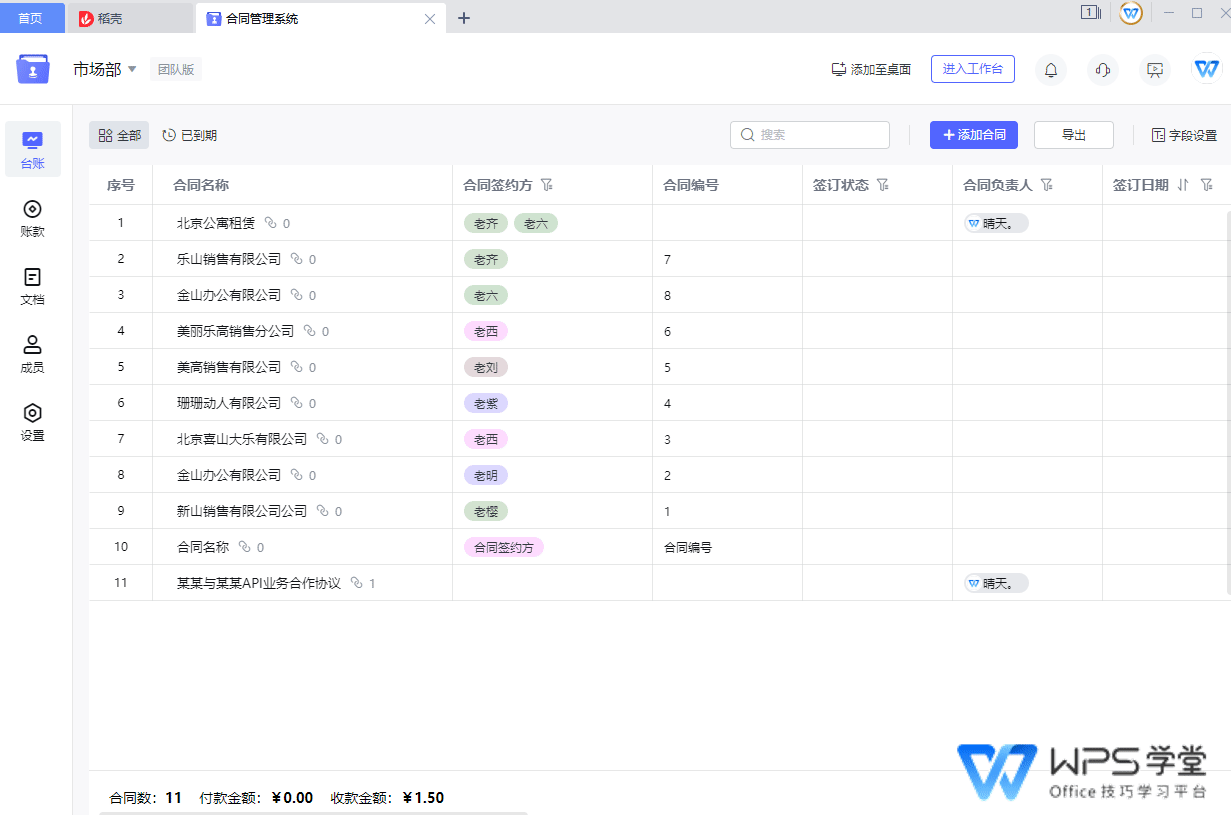Screen dimensions: 1231x815
Task: Click the customer service headset icon
Action: point(1103,70)
